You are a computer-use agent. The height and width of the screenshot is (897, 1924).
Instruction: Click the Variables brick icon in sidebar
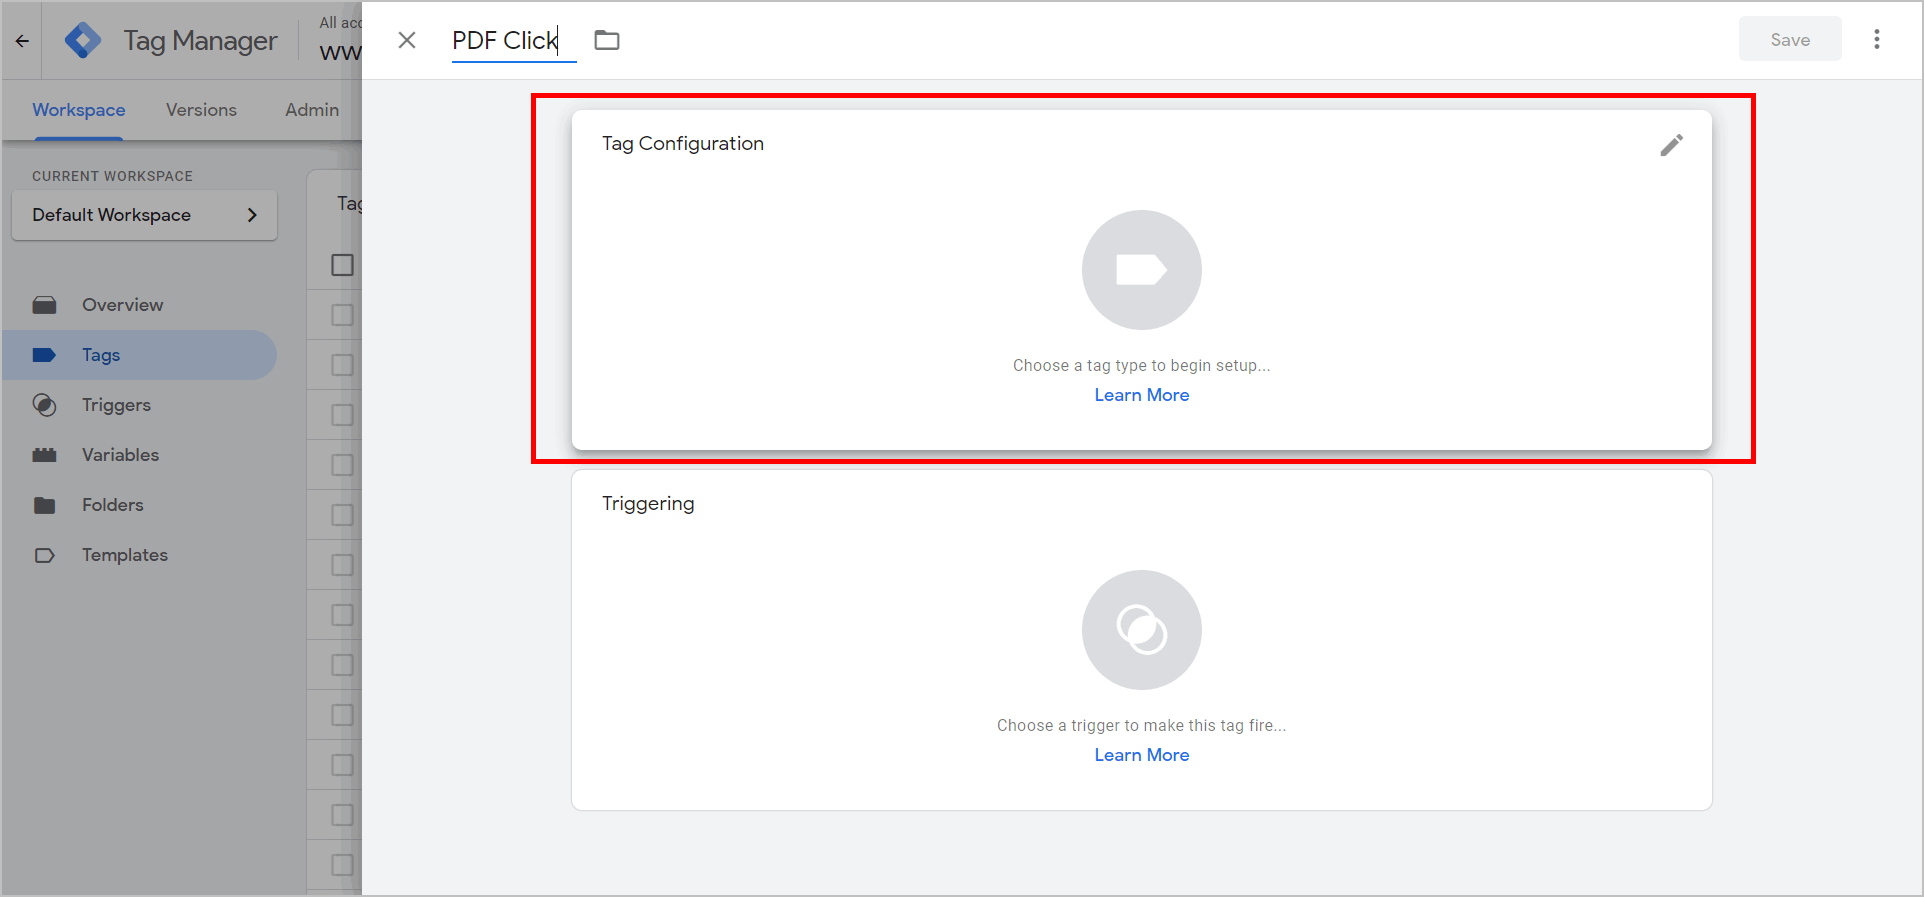(x=44, y=455)
